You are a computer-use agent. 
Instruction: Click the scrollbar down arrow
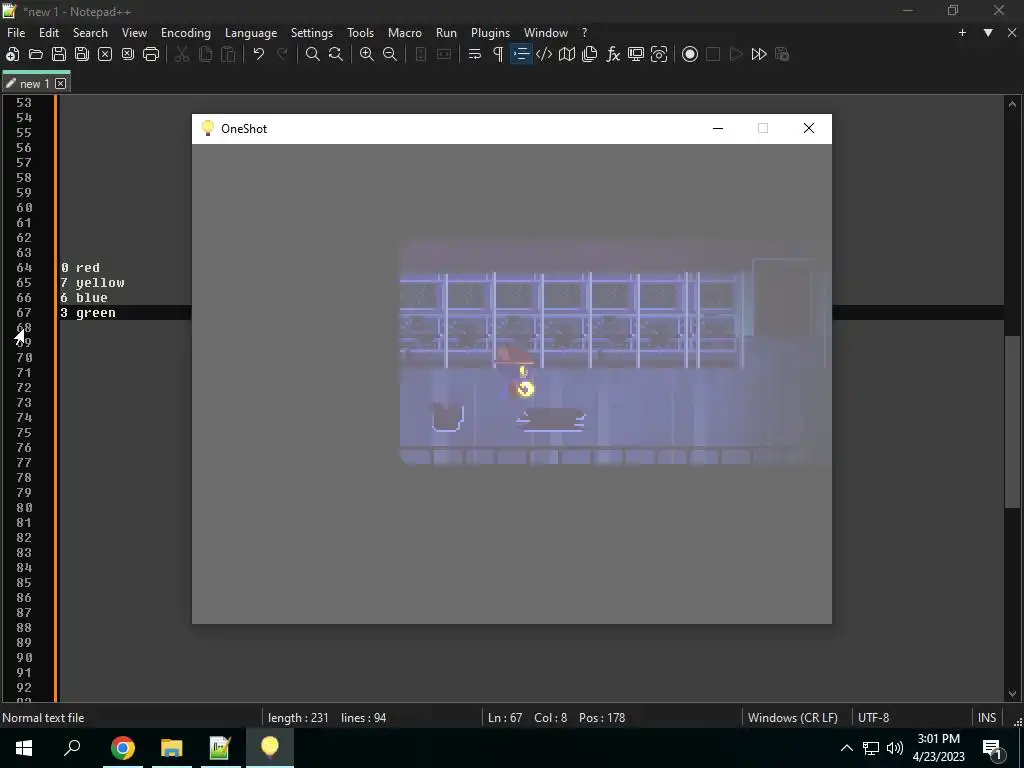(x=1012, y=694)
